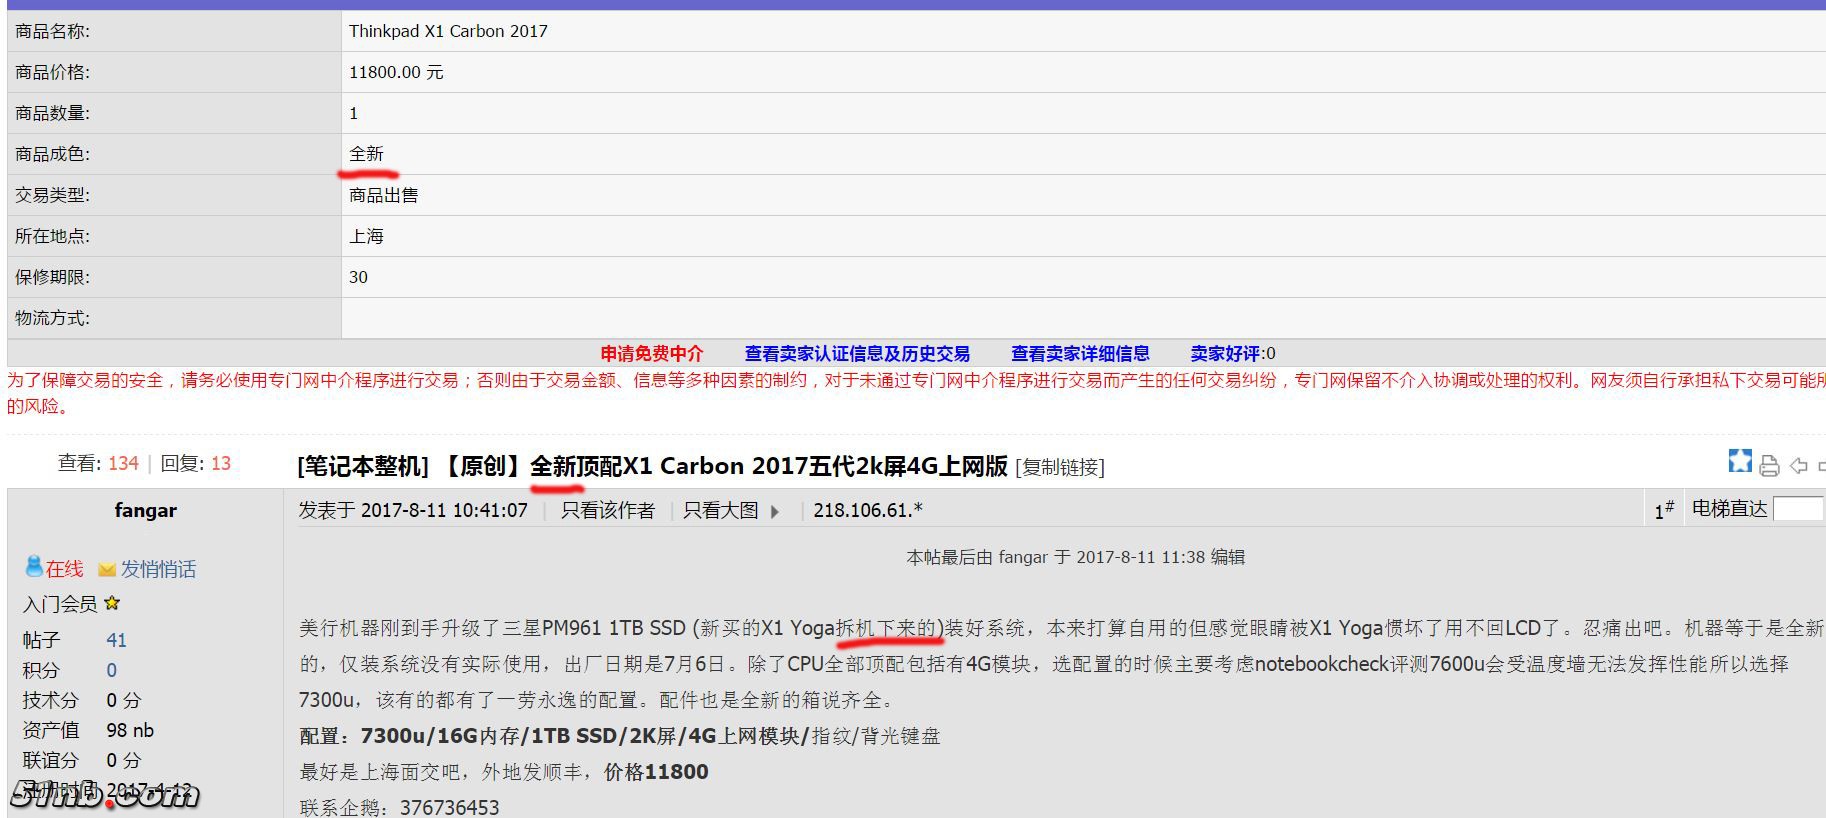
Task: Click contact number 376736453
Action: point(449,807)
